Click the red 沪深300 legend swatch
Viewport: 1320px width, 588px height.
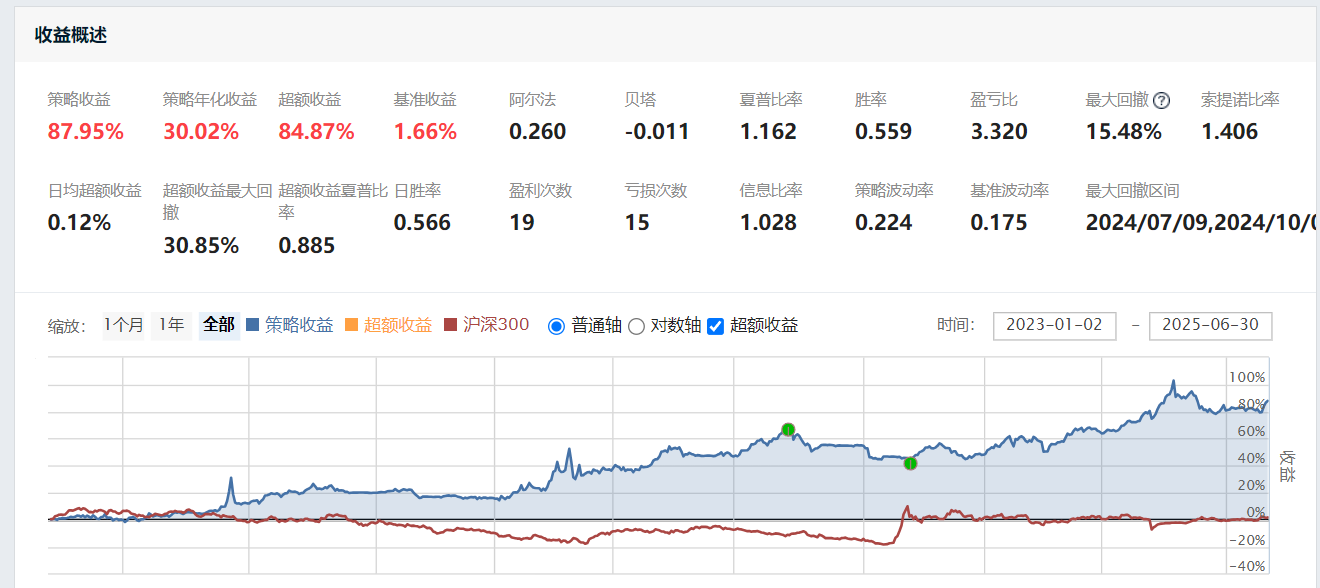tap(450, 325)
